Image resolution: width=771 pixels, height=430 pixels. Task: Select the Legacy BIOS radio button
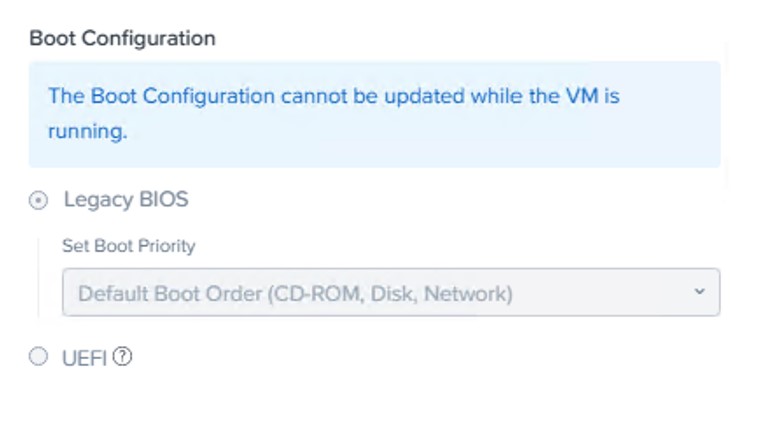(x=38, y=200)
